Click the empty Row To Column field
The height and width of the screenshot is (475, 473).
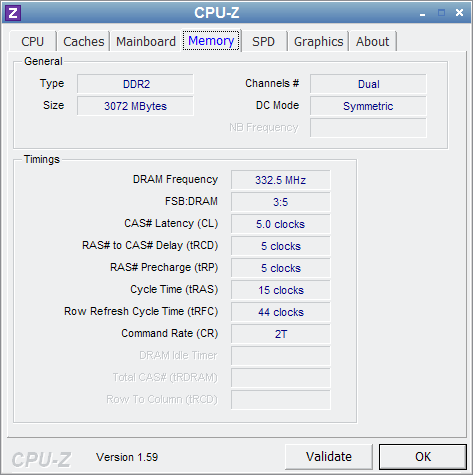coord(281,400)
